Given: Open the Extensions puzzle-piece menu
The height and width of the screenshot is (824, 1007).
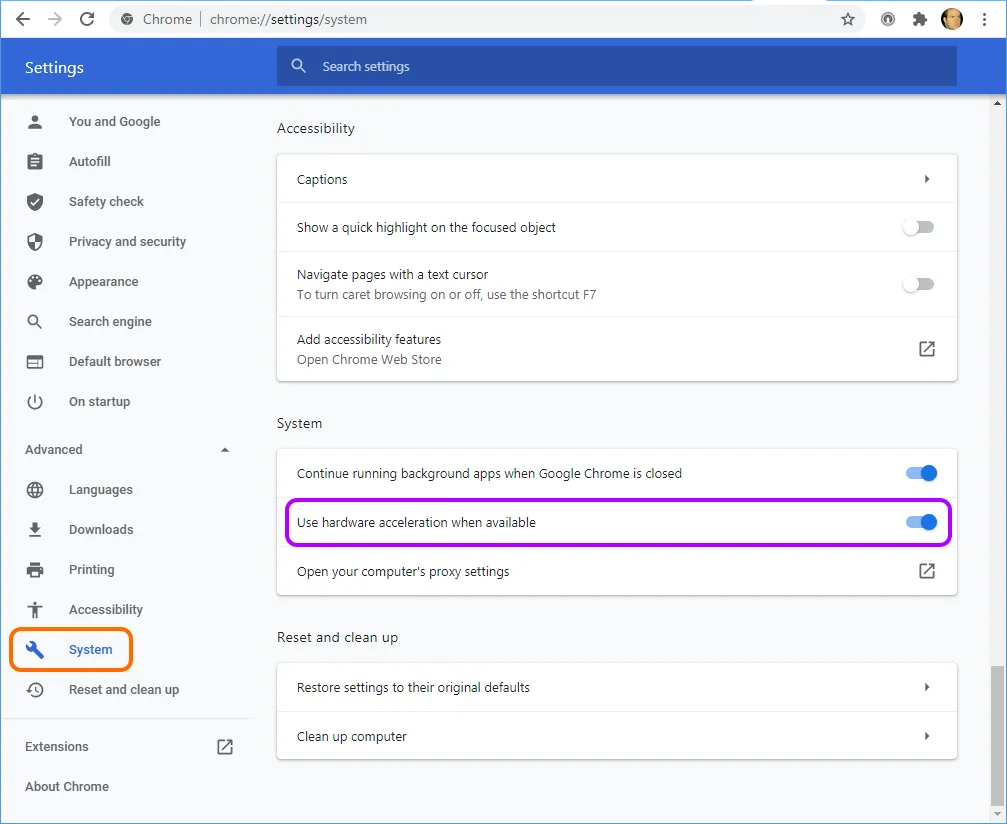Looking at the screenshot, I should point(920,19).
